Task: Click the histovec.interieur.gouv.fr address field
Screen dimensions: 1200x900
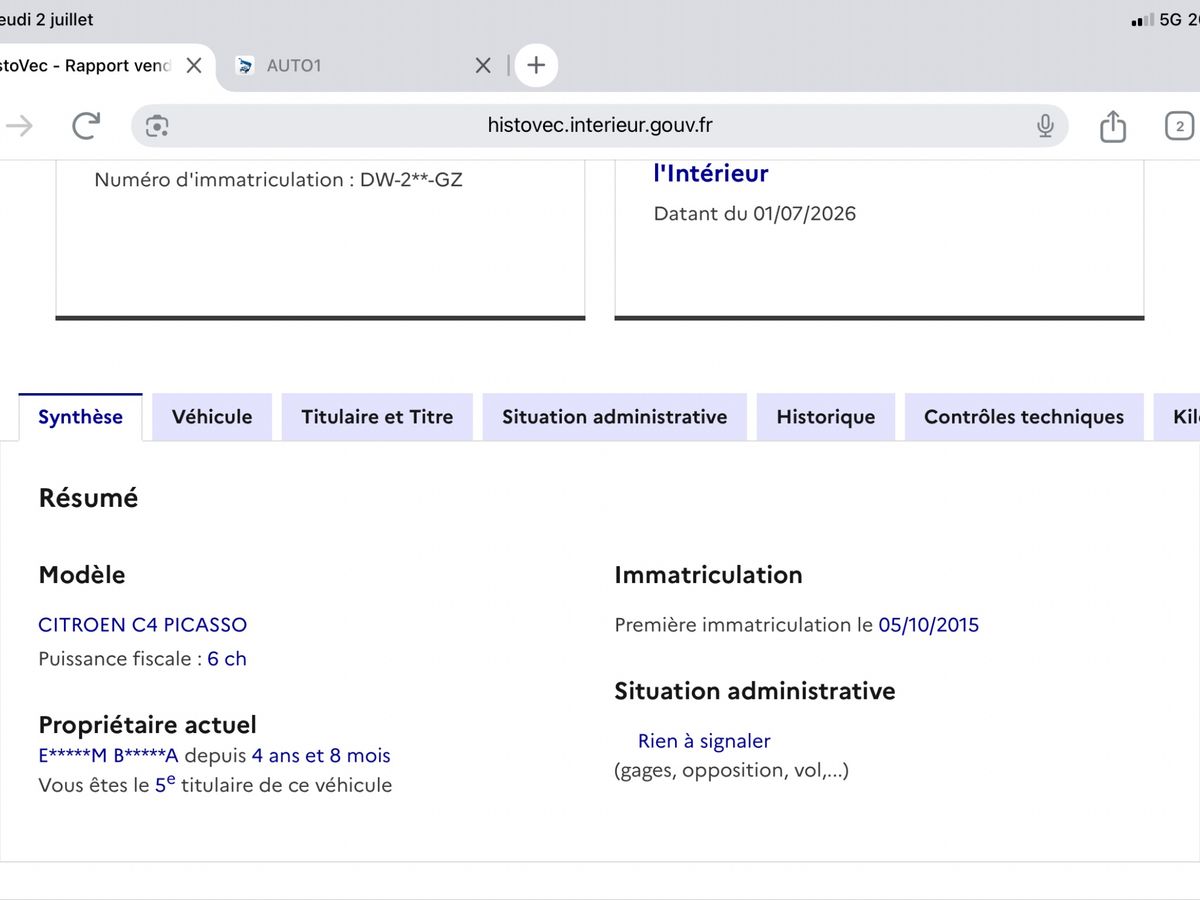Action: click(600, 125)
